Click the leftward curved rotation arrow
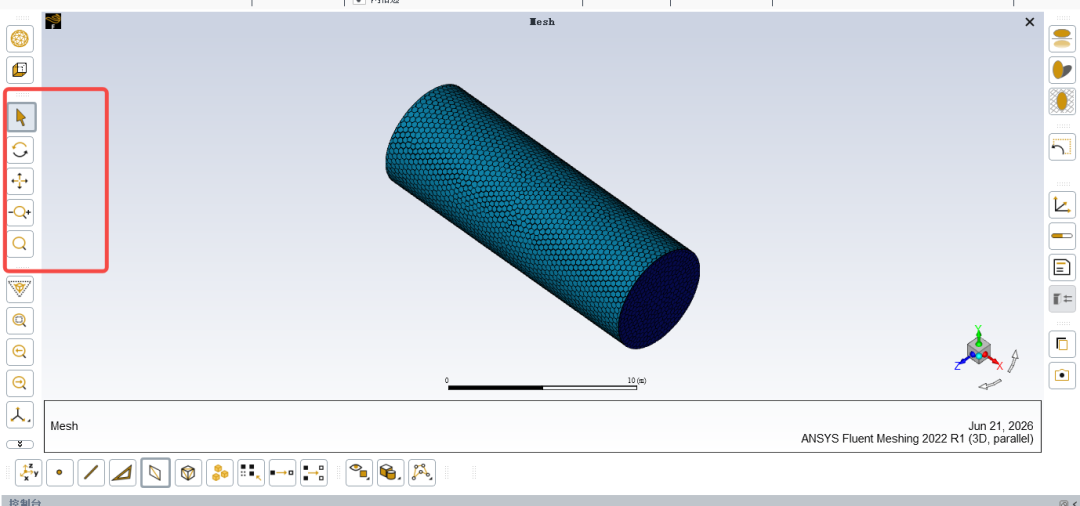The width and height of the screenshot is (1080, 506). (x=990, y=383)
